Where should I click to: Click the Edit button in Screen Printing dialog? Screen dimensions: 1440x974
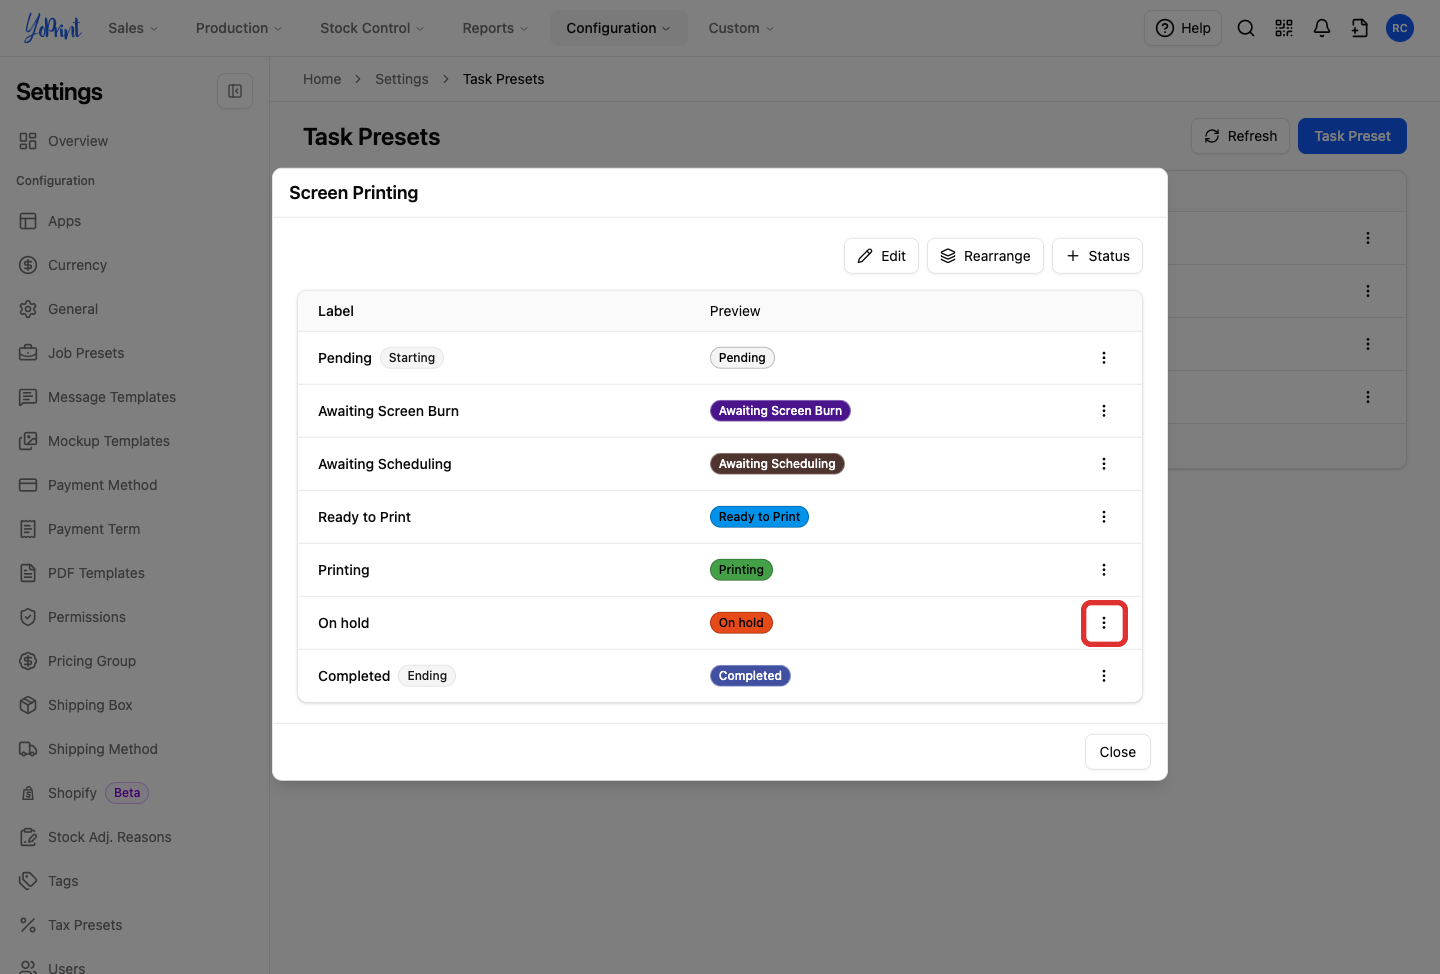[x=881, y=256]
